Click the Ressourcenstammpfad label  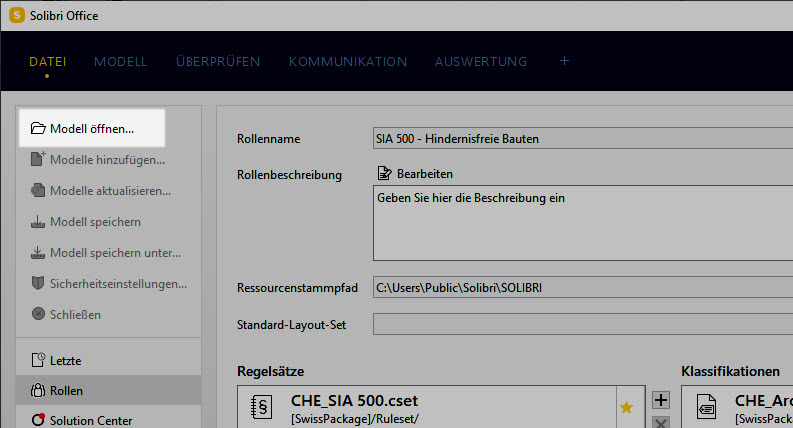297,288
